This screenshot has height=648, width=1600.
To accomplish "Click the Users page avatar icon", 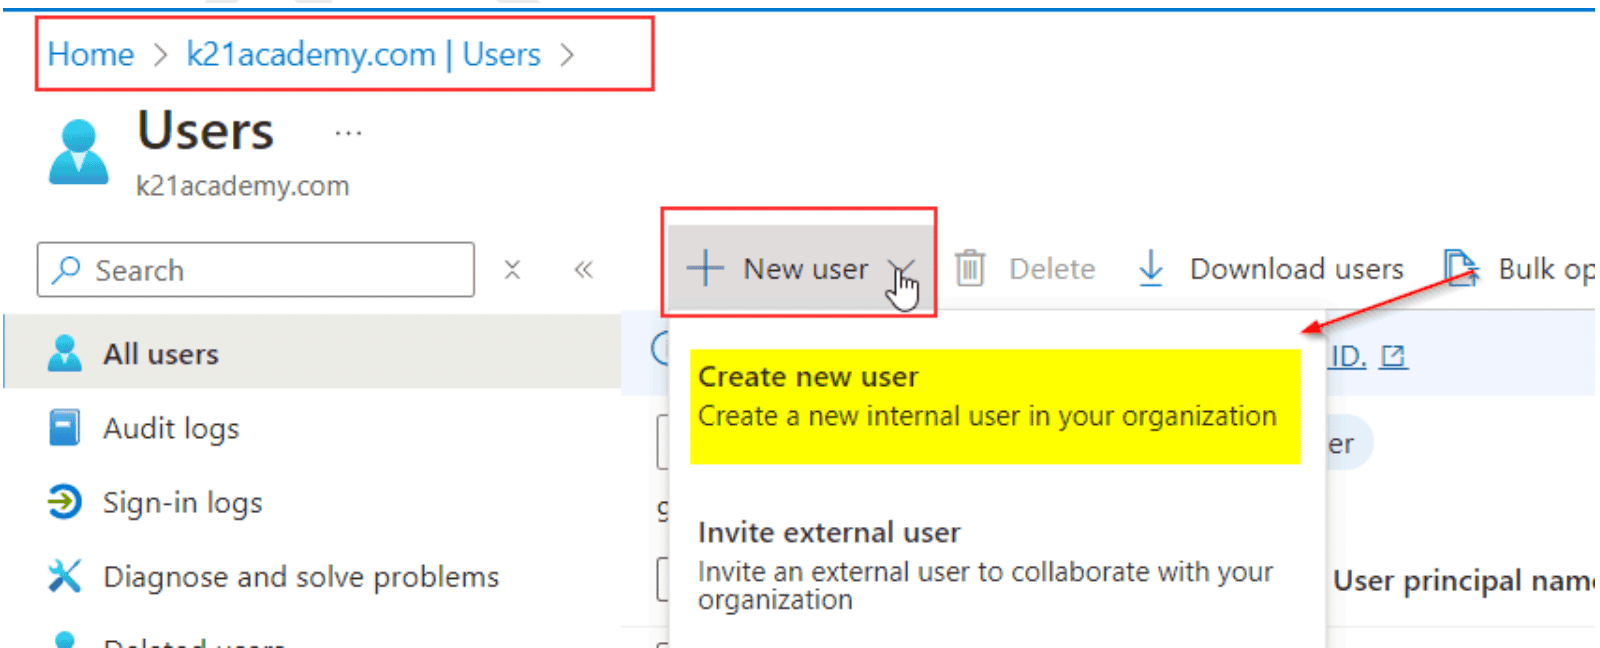I will click(78, 152).
